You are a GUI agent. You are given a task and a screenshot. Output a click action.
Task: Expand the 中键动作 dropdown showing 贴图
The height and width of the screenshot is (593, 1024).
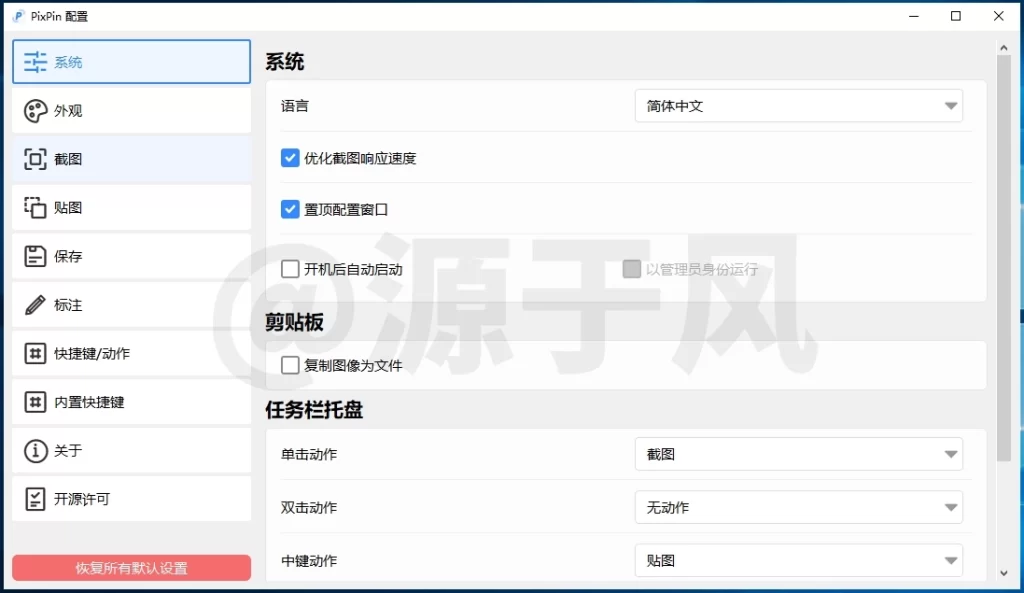(798, 561)
